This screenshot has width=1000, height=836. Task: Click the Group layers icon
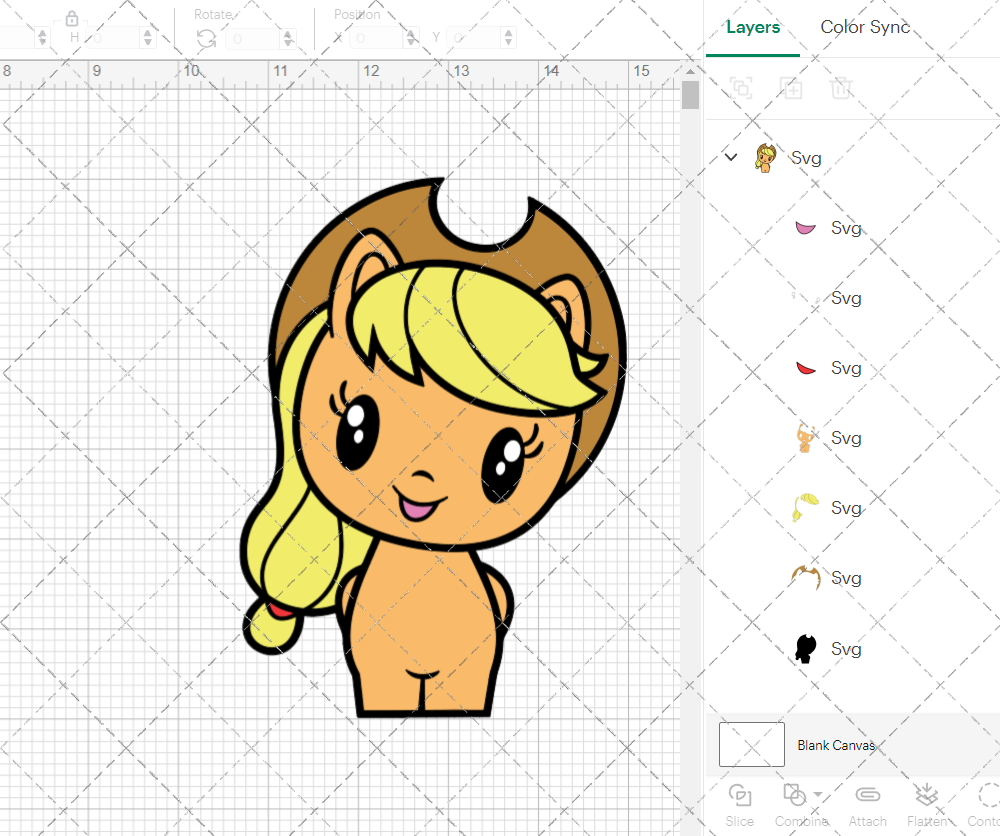click(x=741, y=87)
